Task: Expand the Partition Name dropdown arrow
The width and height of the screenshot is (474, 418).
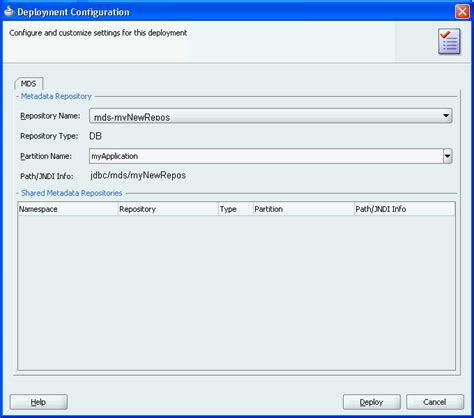Action: tap(447, 156)
